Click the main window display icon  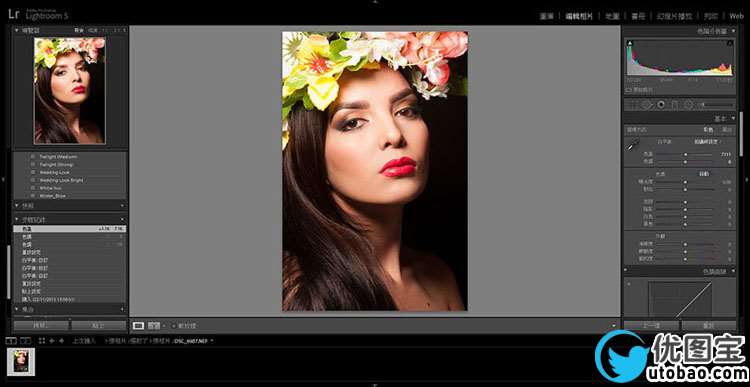pos(11,341)
